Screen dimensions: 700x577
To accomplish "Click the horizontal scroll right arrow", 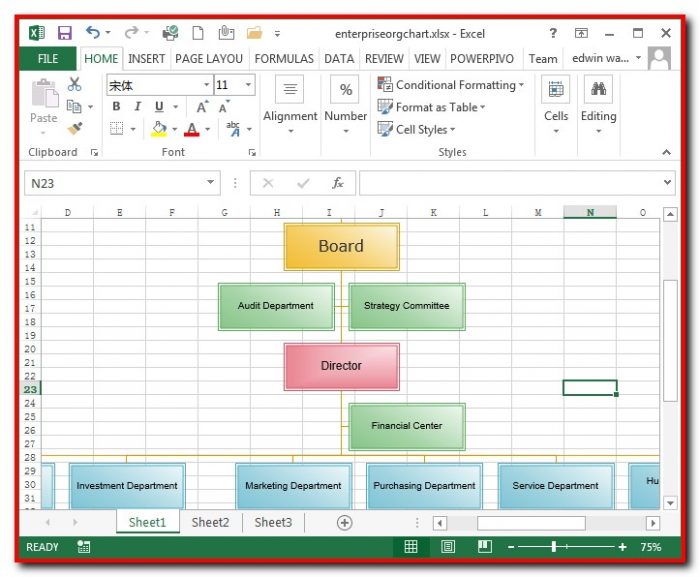I will (653, 523).
